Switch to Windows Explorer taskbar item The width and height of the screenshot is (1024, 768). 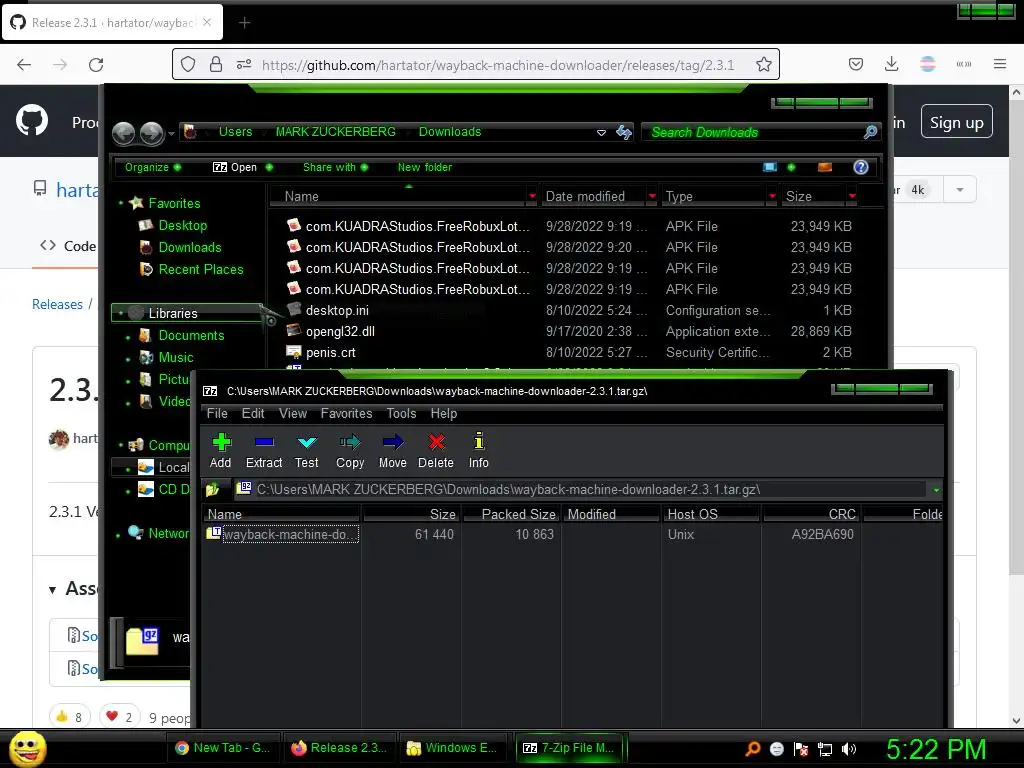point(453,748)
